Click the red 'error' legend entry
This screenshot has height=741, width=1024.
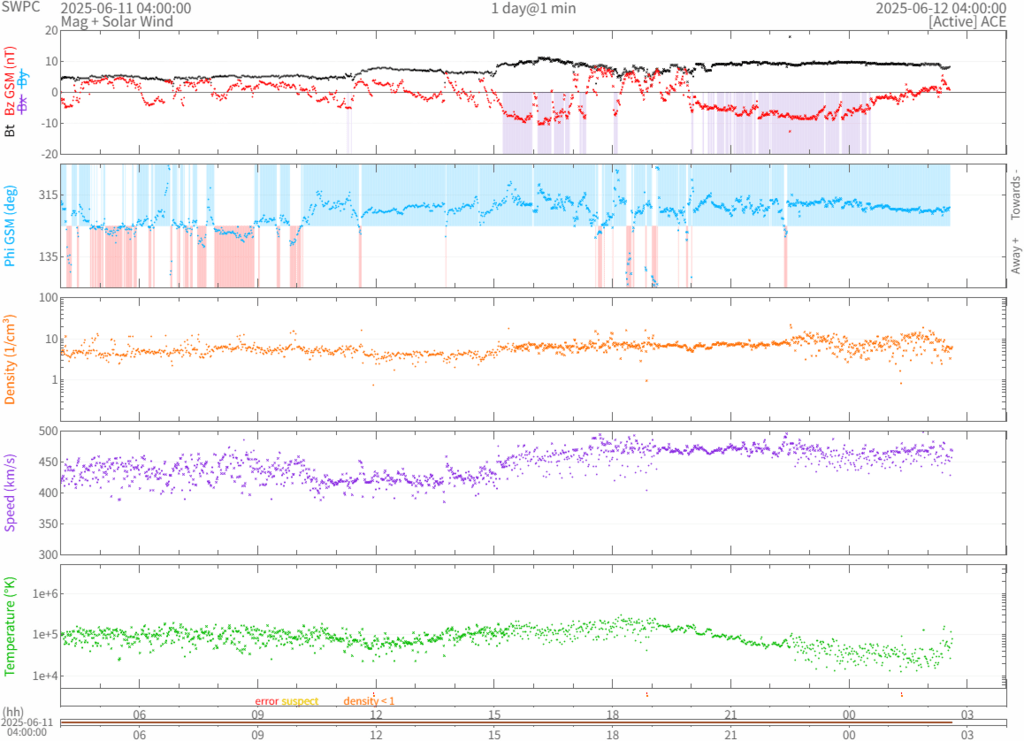[x=266, y=701]
